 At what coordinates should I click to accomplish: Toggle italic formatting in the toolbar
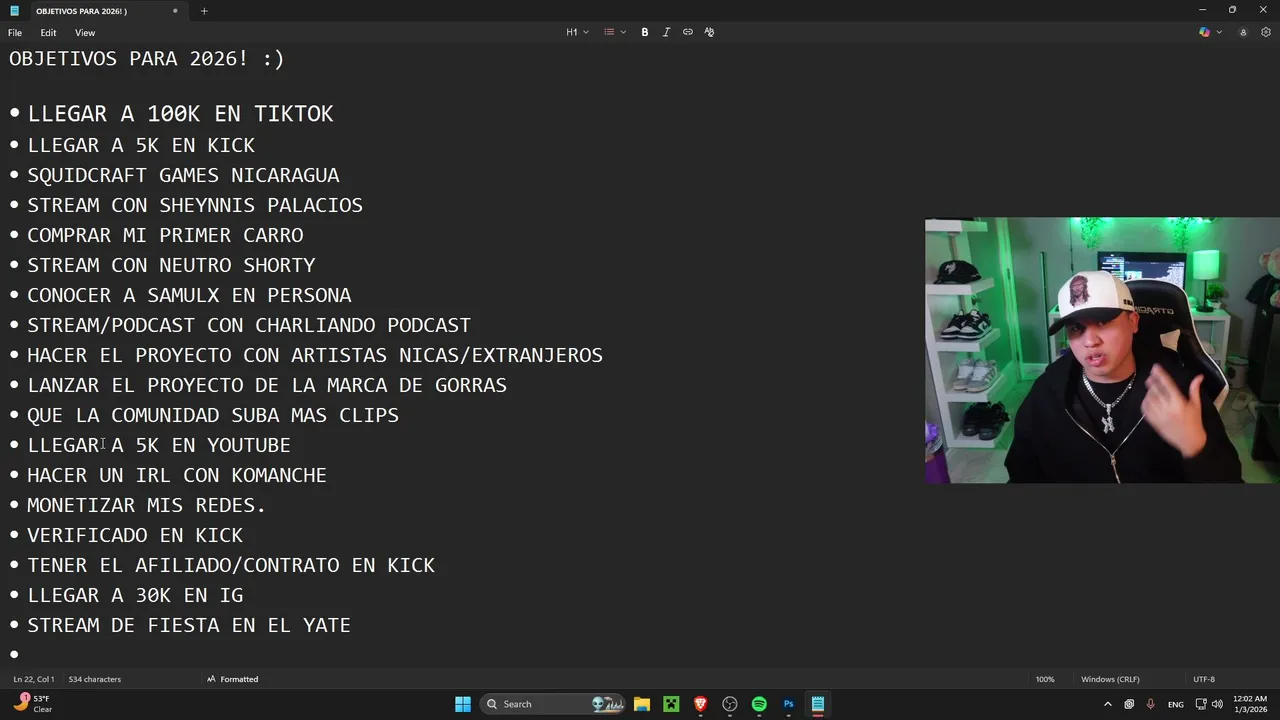tap(666, 32)
